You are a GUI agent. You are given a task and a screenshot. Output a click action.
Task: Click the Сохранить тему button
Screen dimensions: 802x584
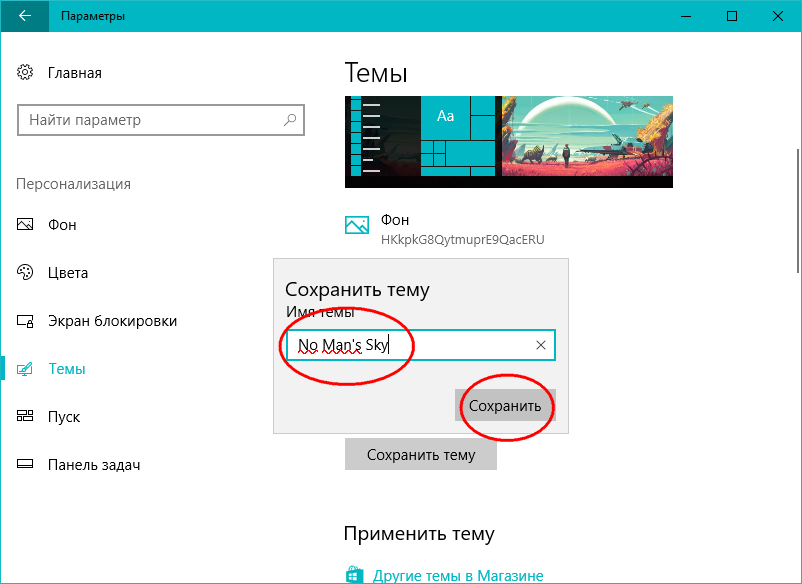click(421, 454)
